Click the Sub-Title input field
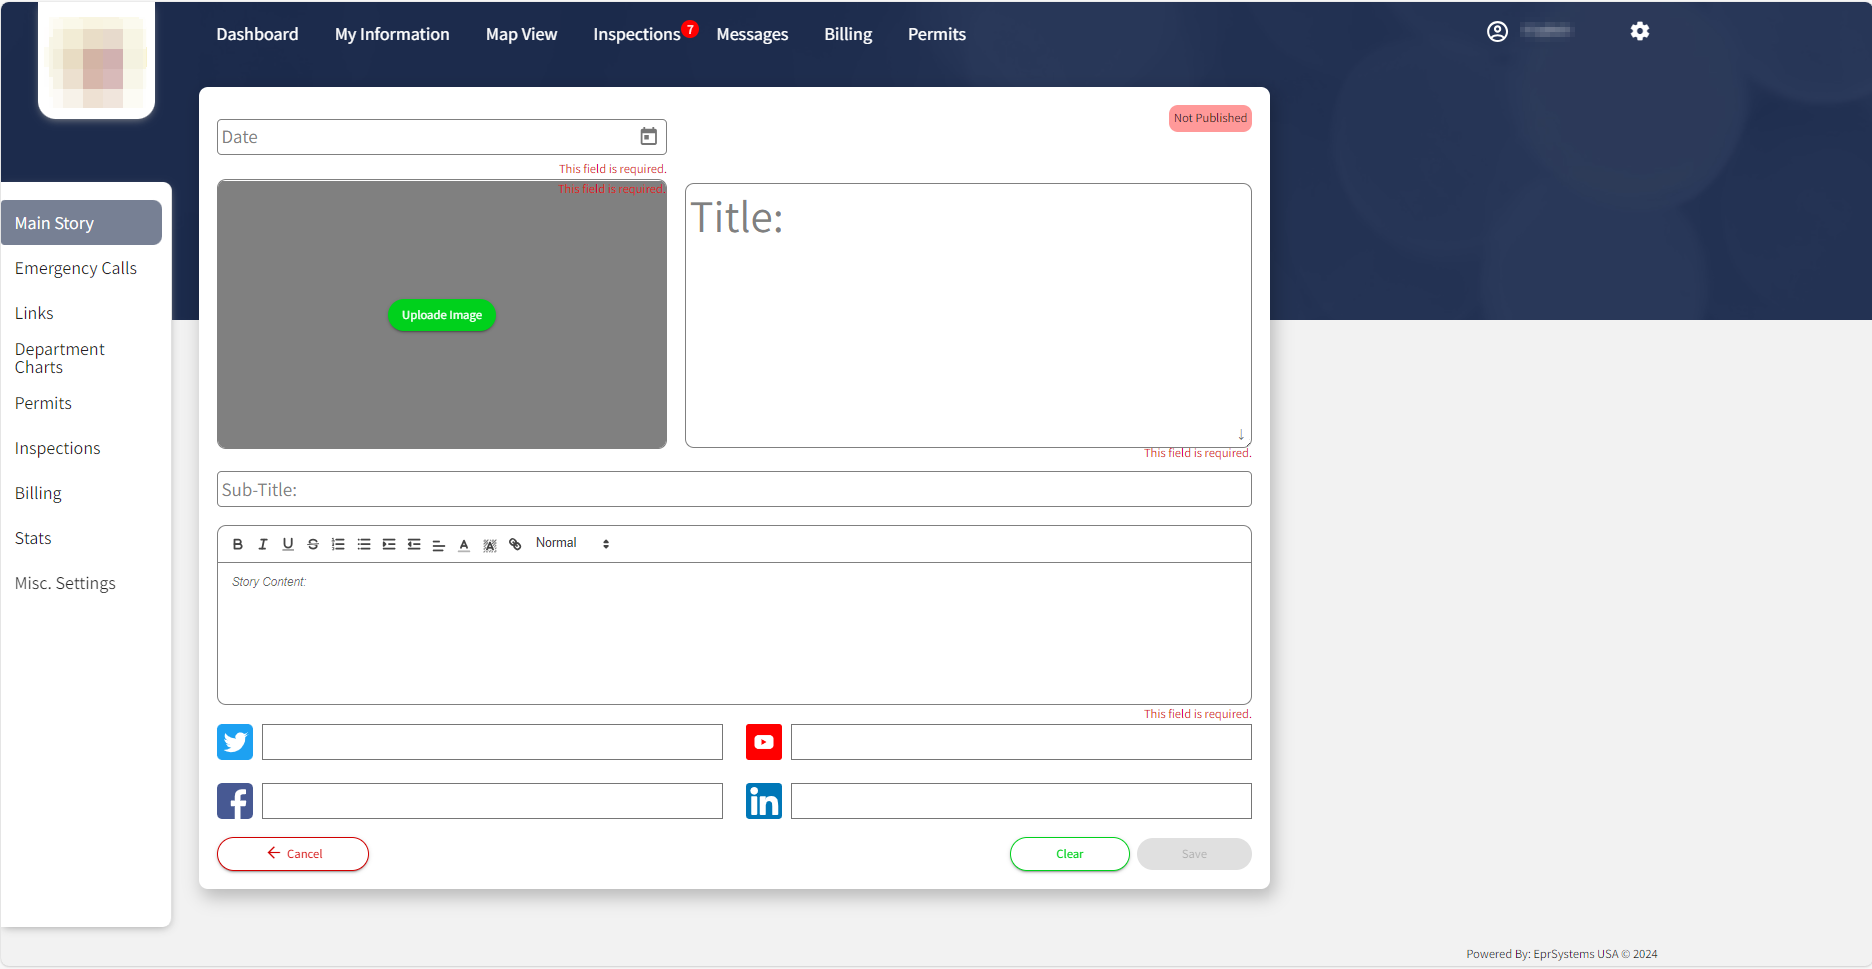Image resolution: width=1872 pixels, height=969 pixels. point(733,490)
